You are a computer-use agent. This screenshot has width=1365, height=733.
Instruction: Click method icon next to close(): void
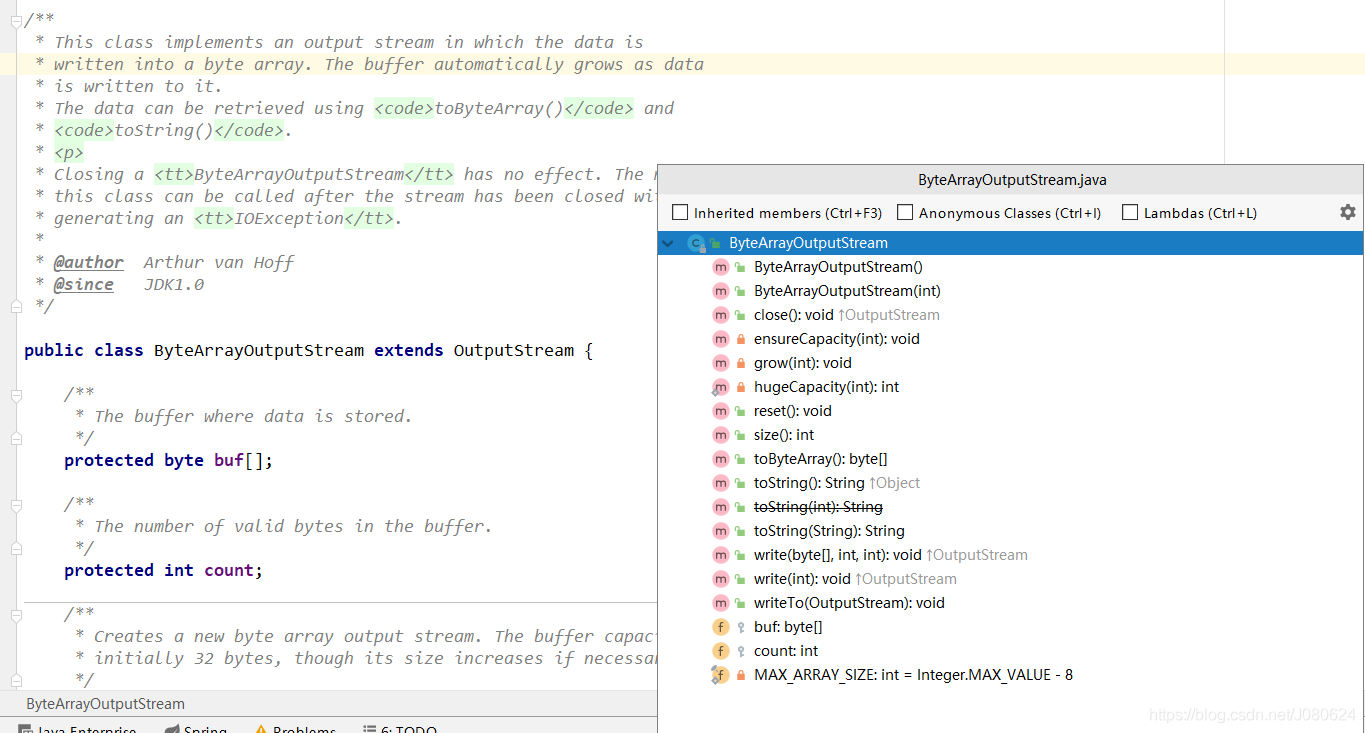pos(720,315)
